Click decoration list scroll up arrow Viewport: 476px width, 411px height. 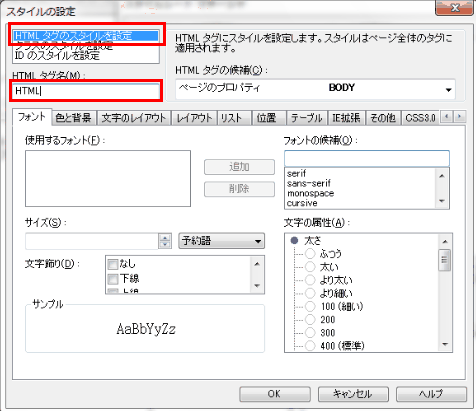click(x=257, y=264)
